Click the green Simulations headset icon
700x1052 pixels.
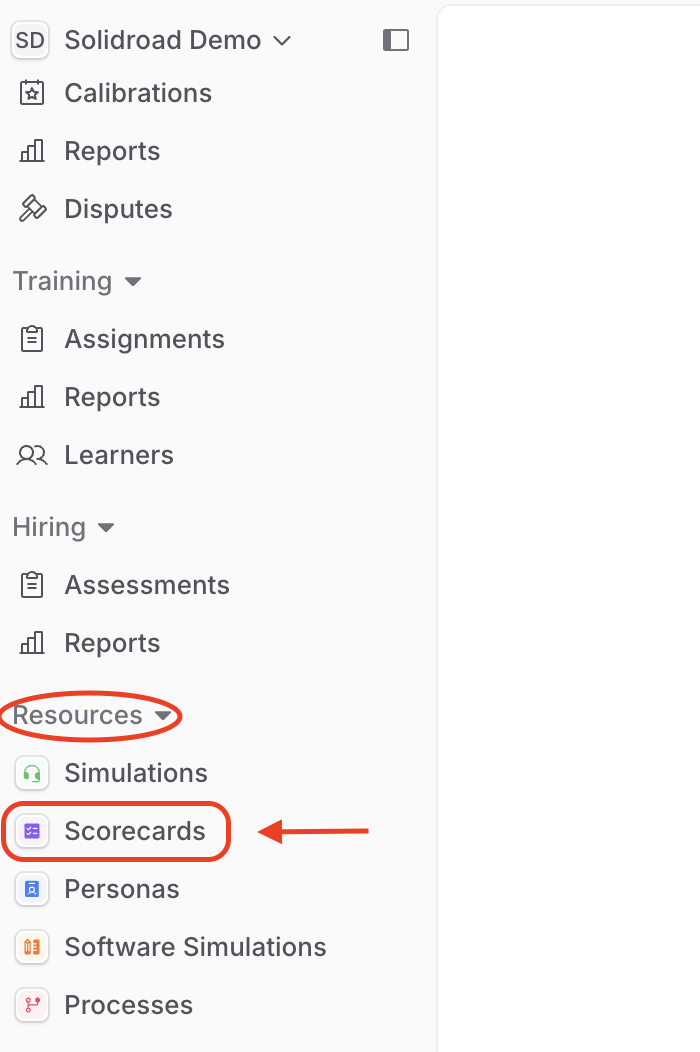click(32, 774)
